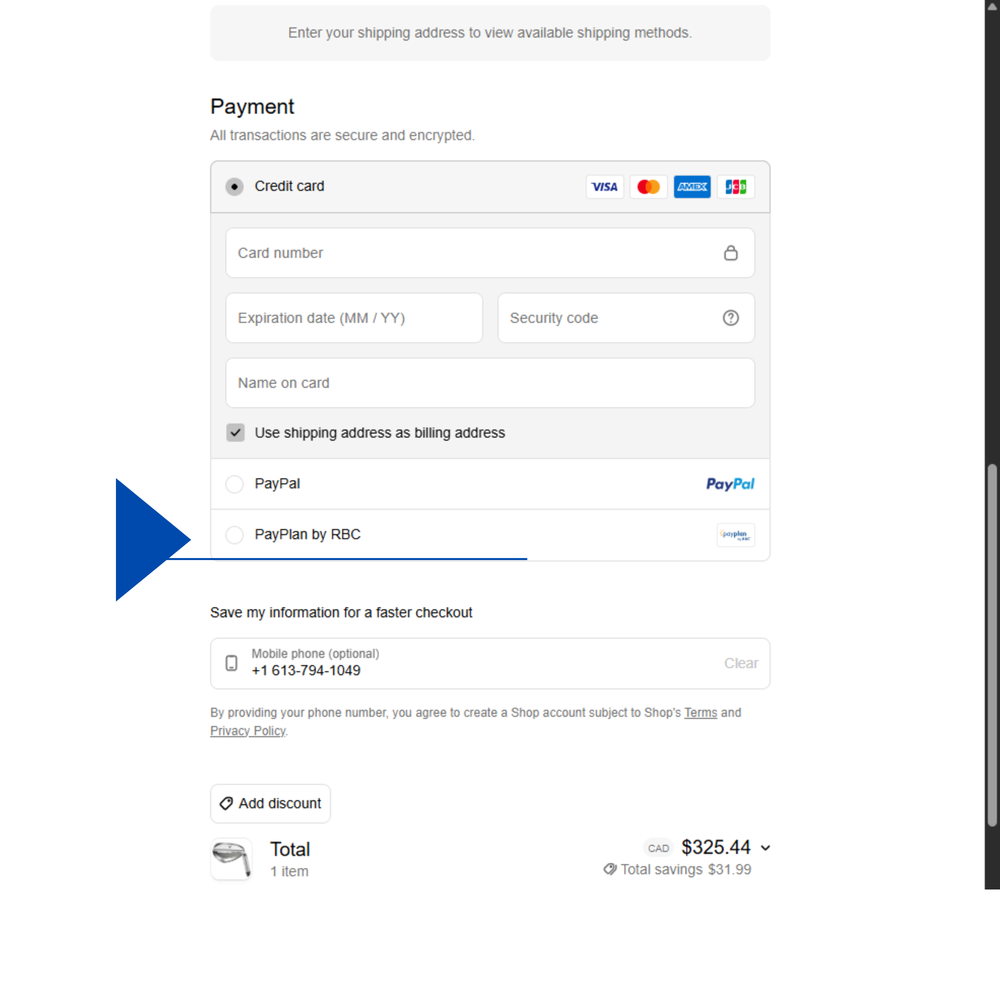Click the lock icon in Card number field
The height and width of the screenshot is (1000, 1000).
click(x=731, y=253)
